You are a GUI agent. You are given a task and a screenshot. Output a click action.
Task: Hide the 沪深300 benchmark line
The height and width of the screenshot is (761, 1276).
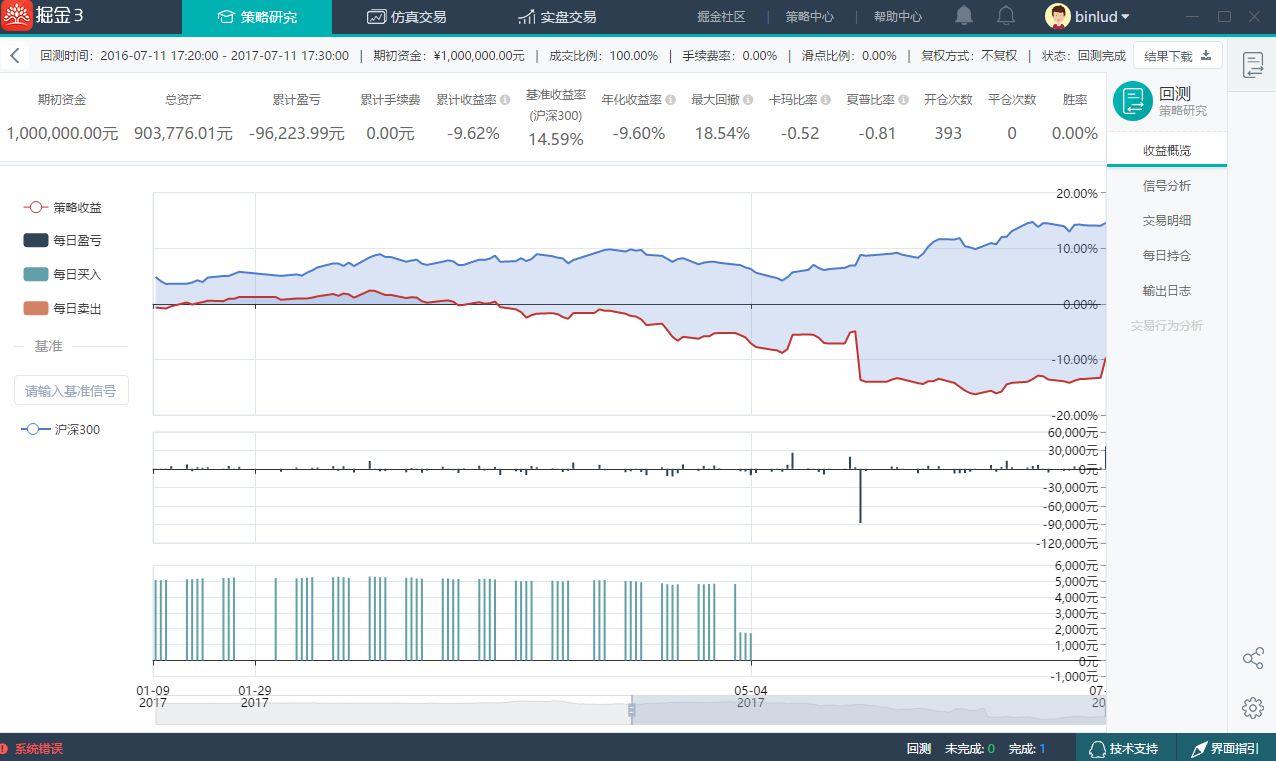coord(61,429)
